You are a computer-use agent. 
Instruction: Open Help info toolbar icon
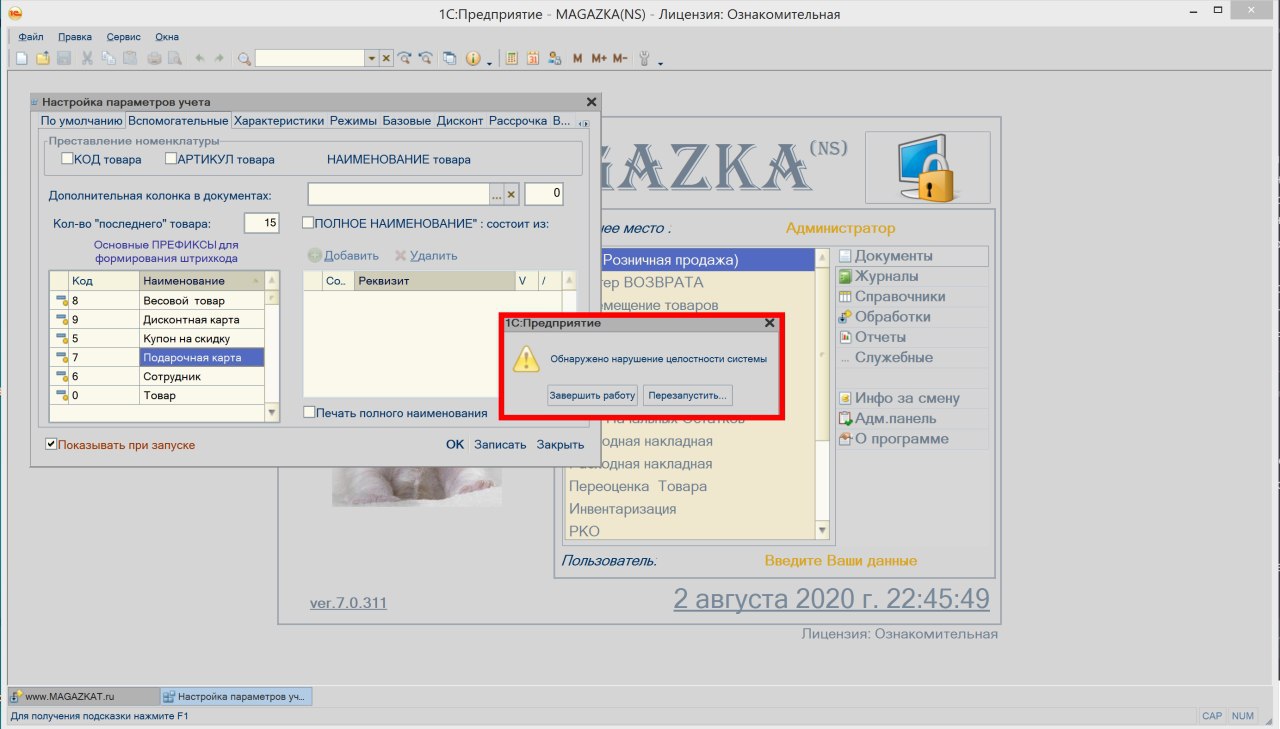[x=473, y=59]
